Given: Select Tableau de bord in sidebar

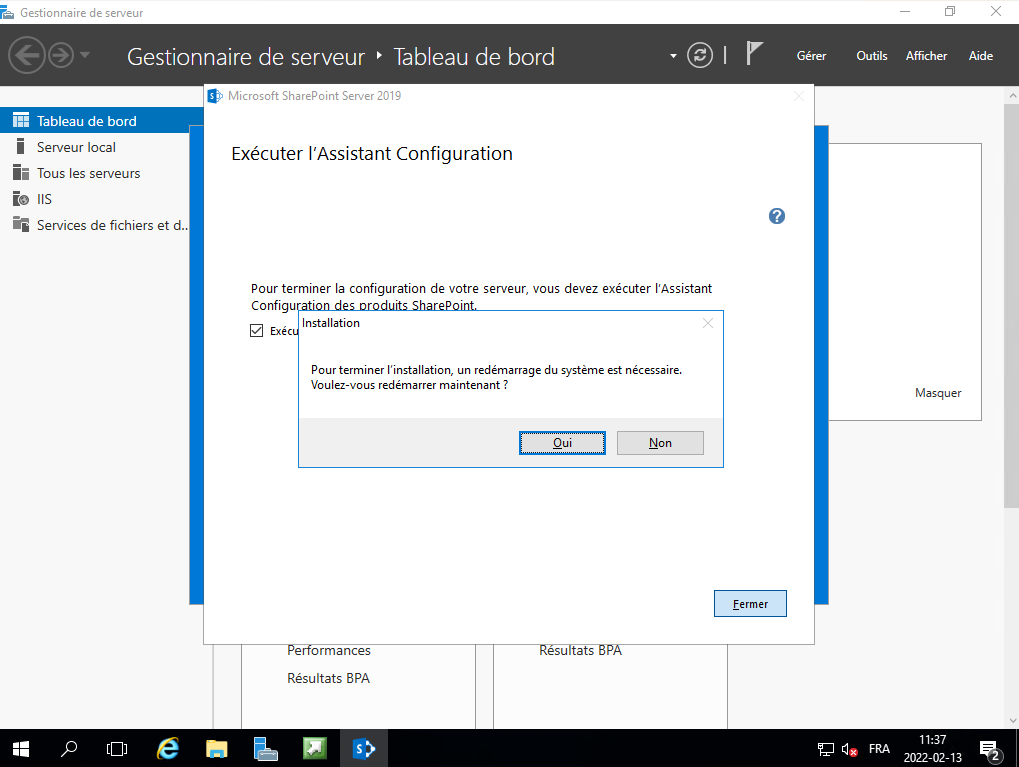Looking at the screenshot, I should coord(101,121).
